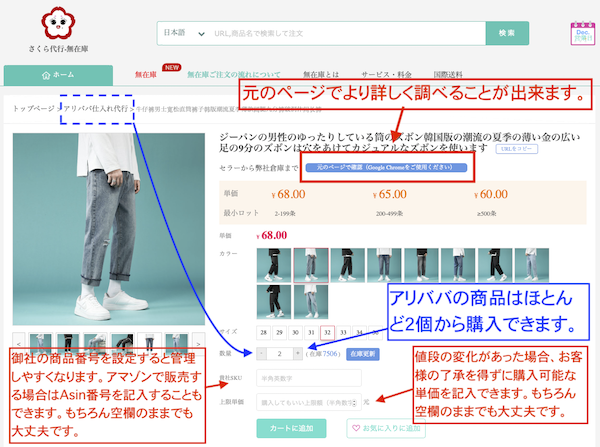Click お気に入りに追加 favorites button
Screen dimensions: 600x447
tap(386, 428)
